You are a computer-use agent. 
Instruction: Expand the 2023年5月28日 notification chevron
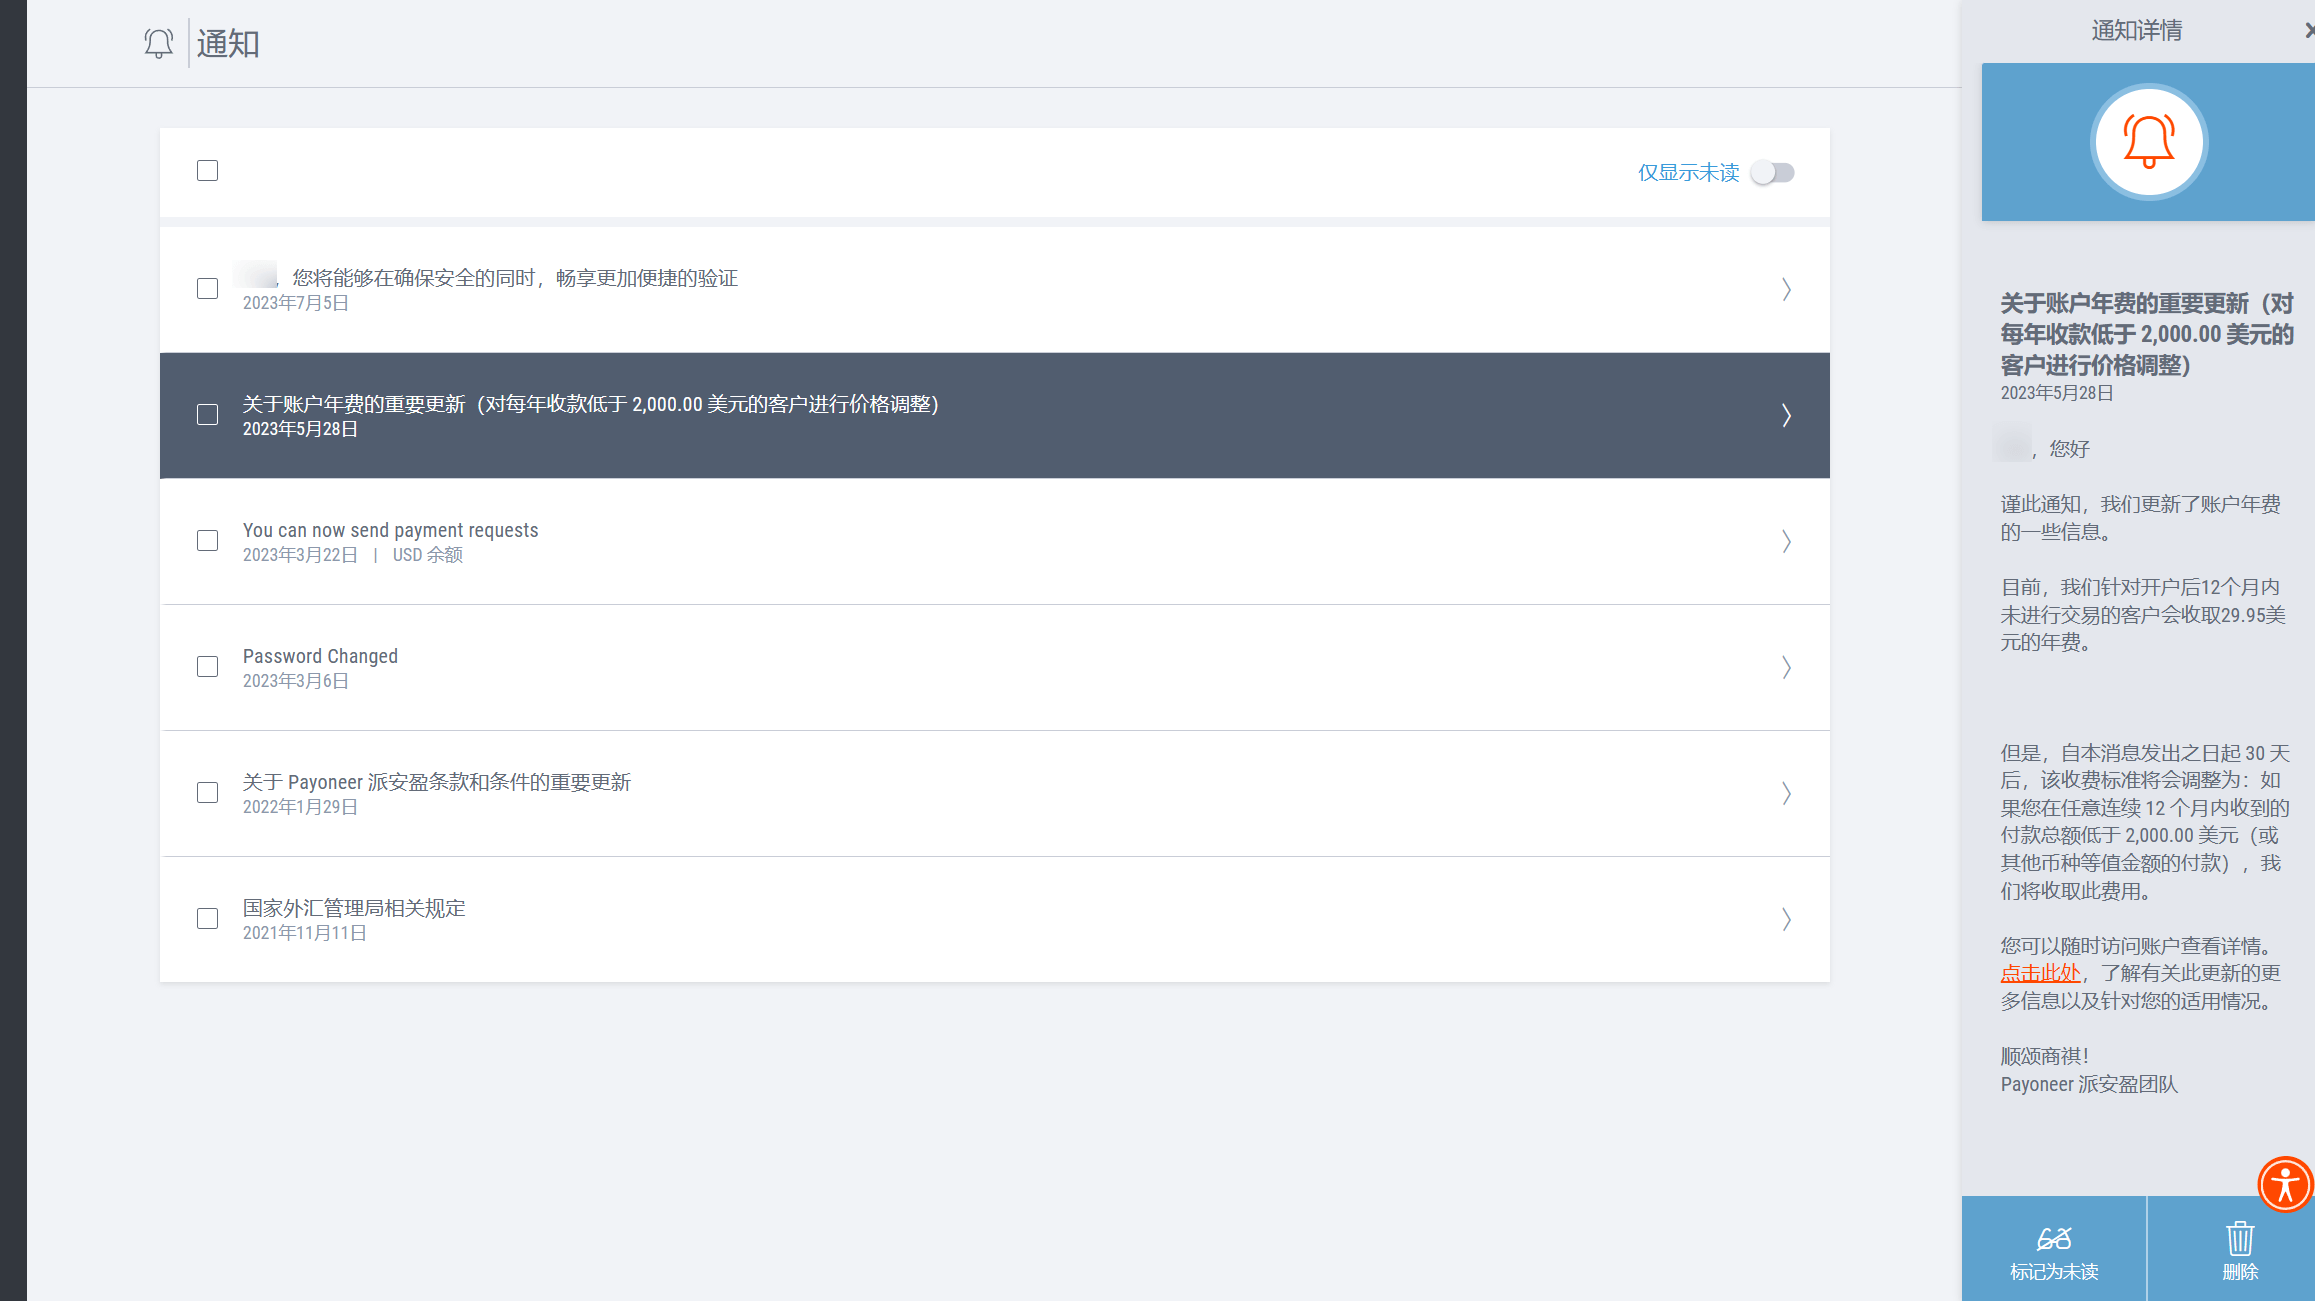(1786, 415)
